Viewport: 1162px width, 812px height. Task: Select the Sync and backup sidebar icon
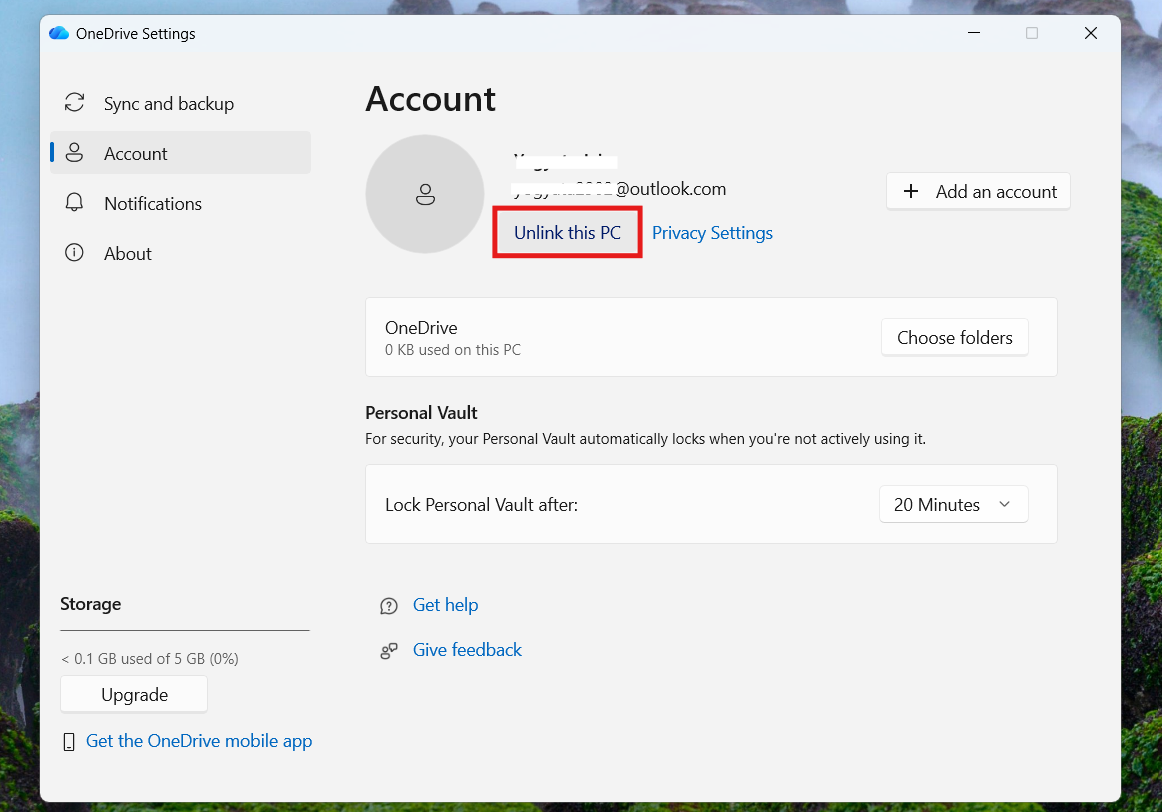(x=75, y=103)
